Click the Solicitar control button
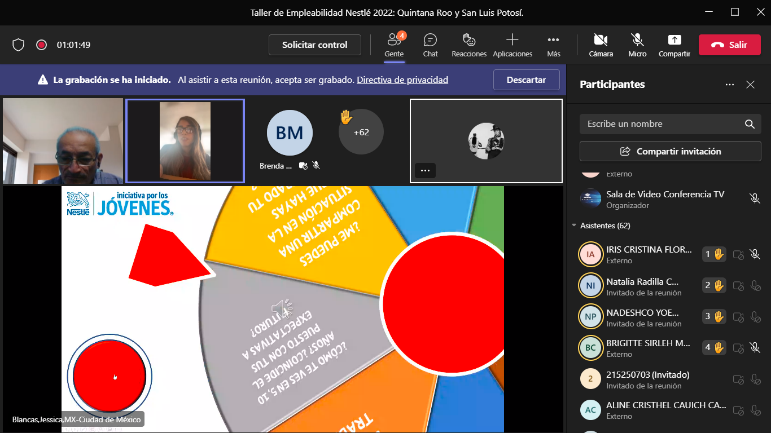The width and height of the screenshot is (771, 433). point(314,45)
